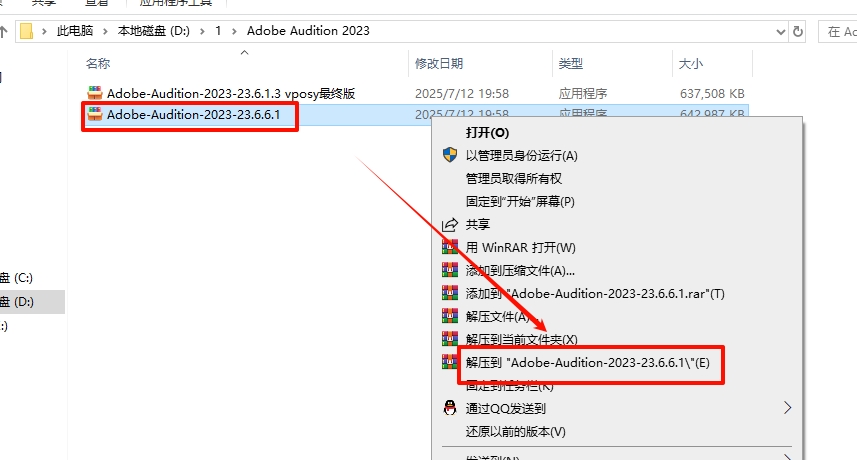Click WinRAR icon next to 添加到压缩文件
This screenshot has height=460, width=857.
pyautogui.click(x=450, y=270)
